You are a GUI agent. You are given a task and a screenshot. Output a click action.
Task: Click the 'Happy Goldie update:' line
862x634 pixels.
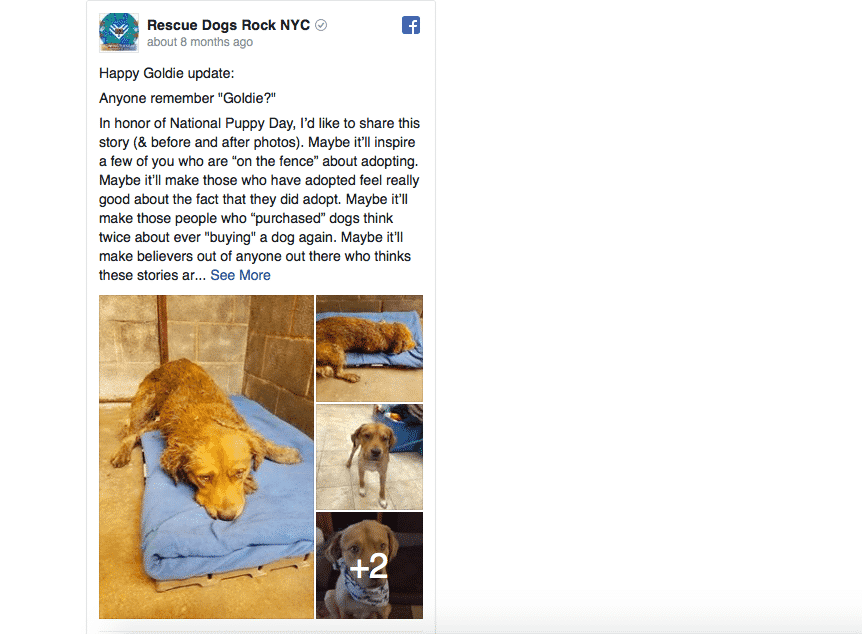[167, 74]
